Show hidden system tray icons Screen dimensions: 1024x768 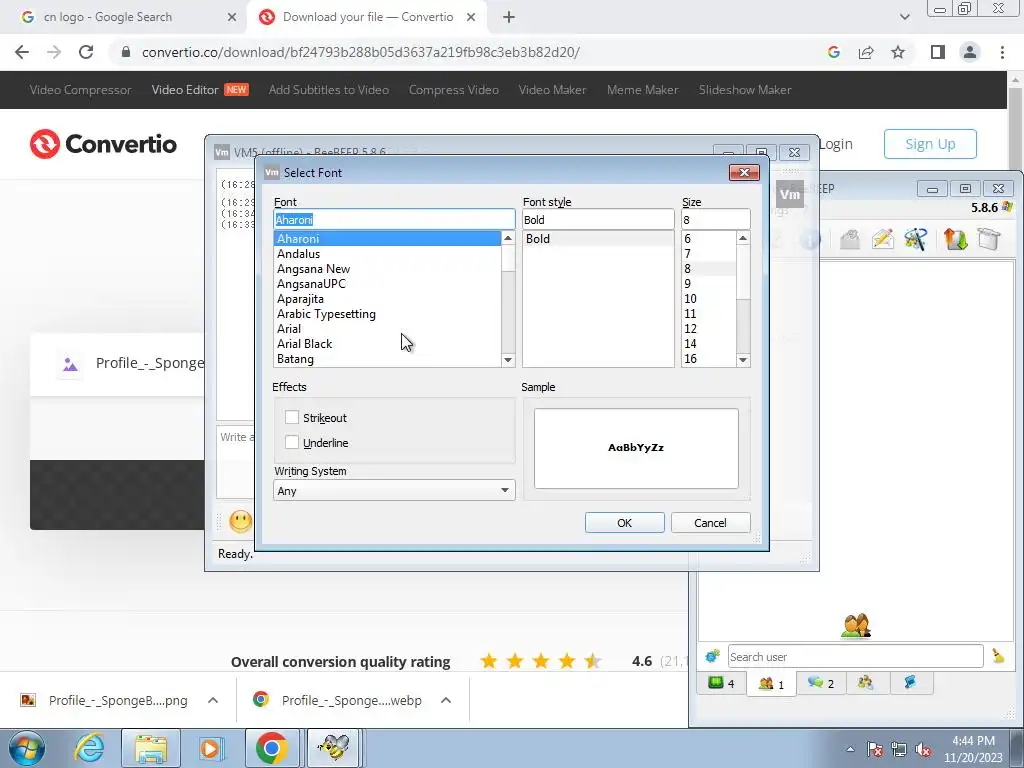(850, 750)
